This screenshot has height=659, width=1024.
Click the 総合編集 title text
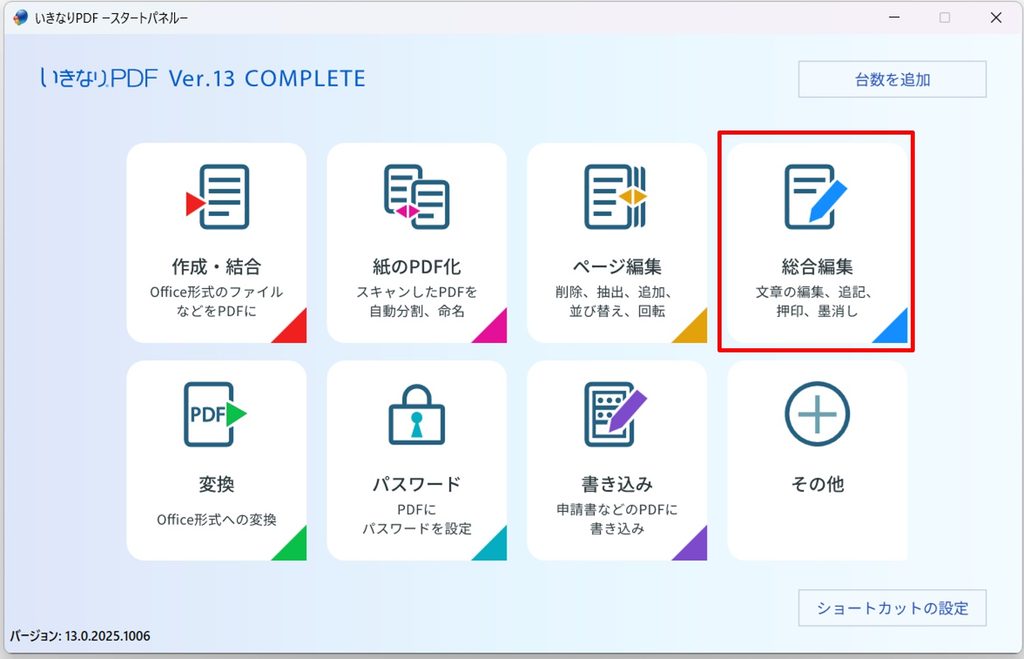point(817,266)
